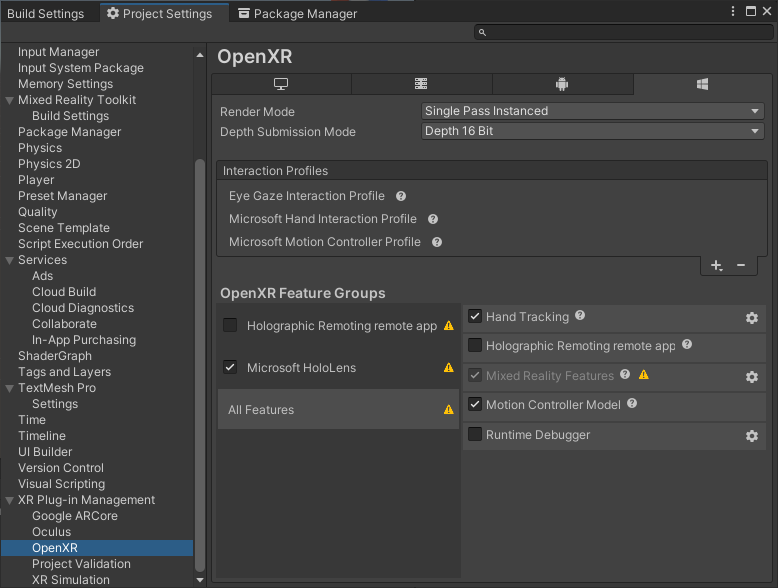Select the All Features group

coord(338,409)
